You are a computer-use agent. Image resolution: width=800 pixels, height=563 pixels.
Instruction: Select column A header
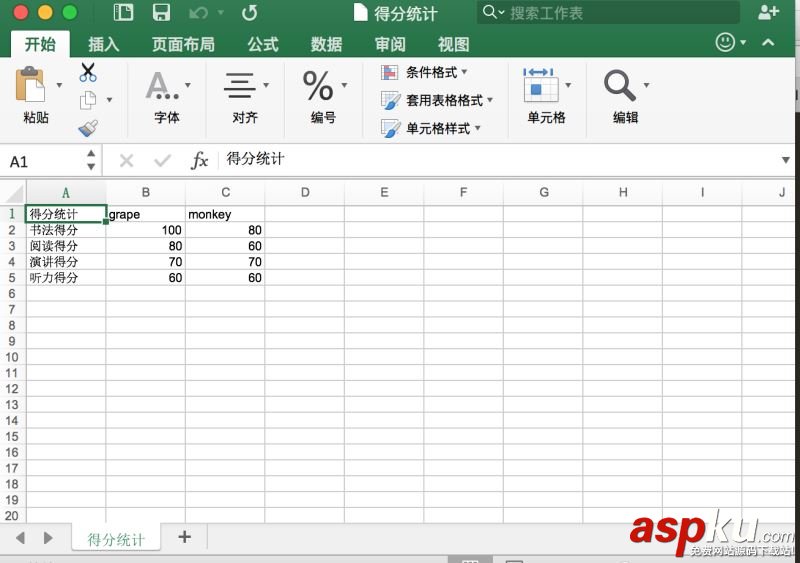[66, 193]
